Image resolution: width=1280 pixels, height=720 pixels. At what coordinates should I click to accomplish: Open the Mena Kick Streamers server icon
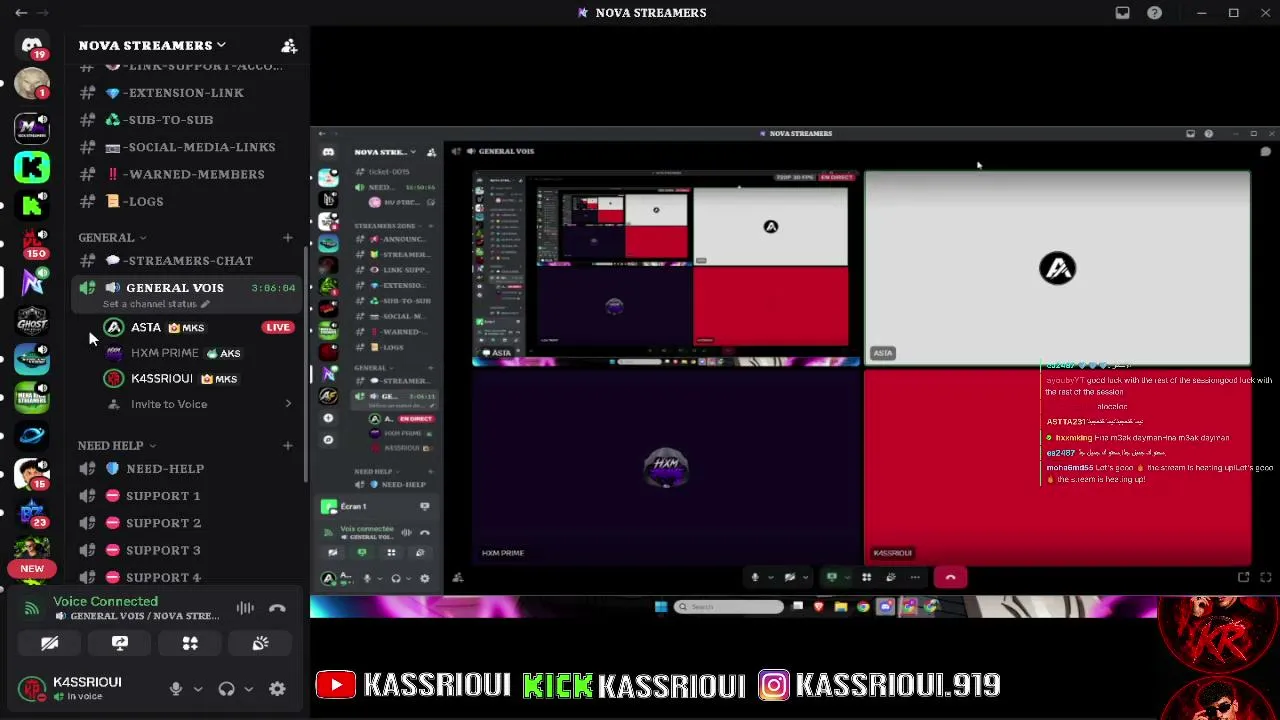(x=32, y=398)
